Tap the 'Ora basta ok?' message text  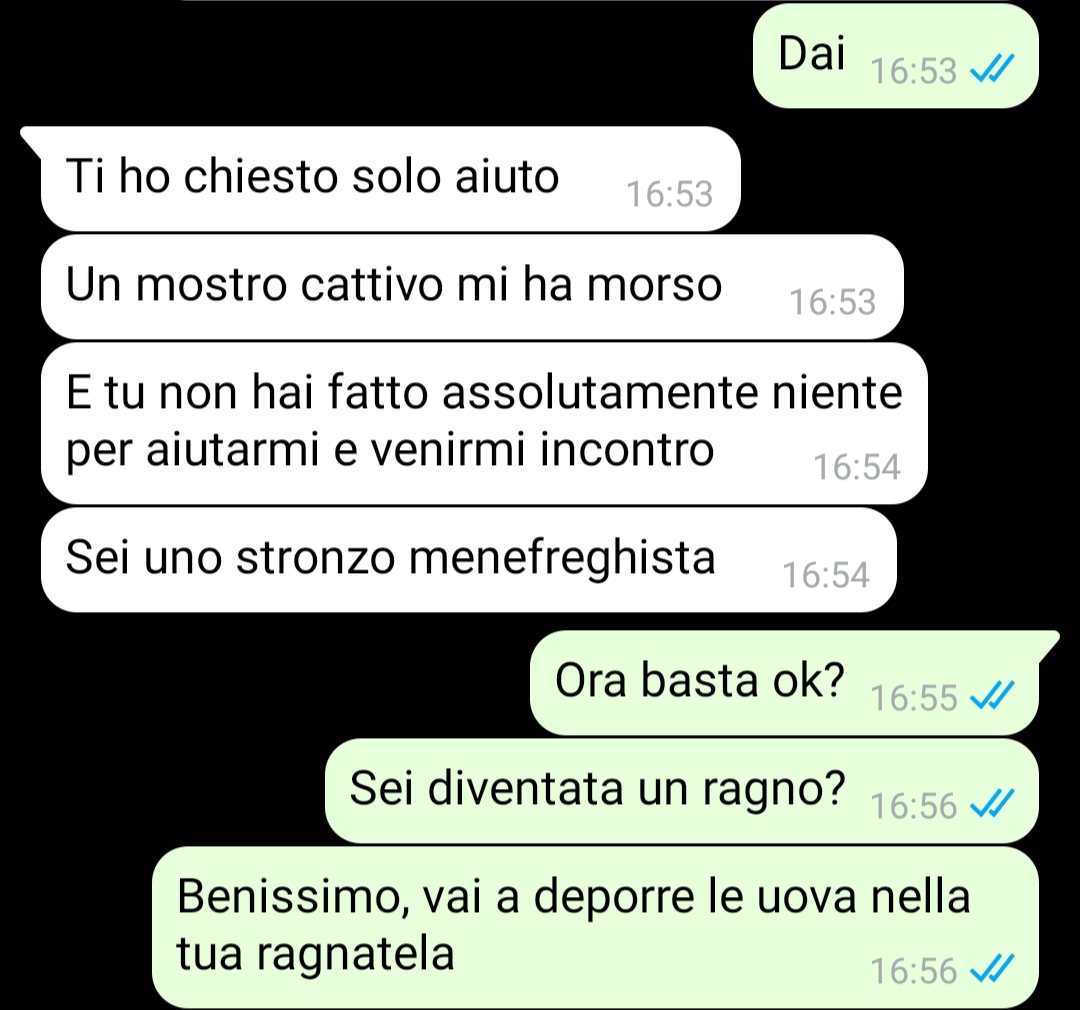(700, 681)
